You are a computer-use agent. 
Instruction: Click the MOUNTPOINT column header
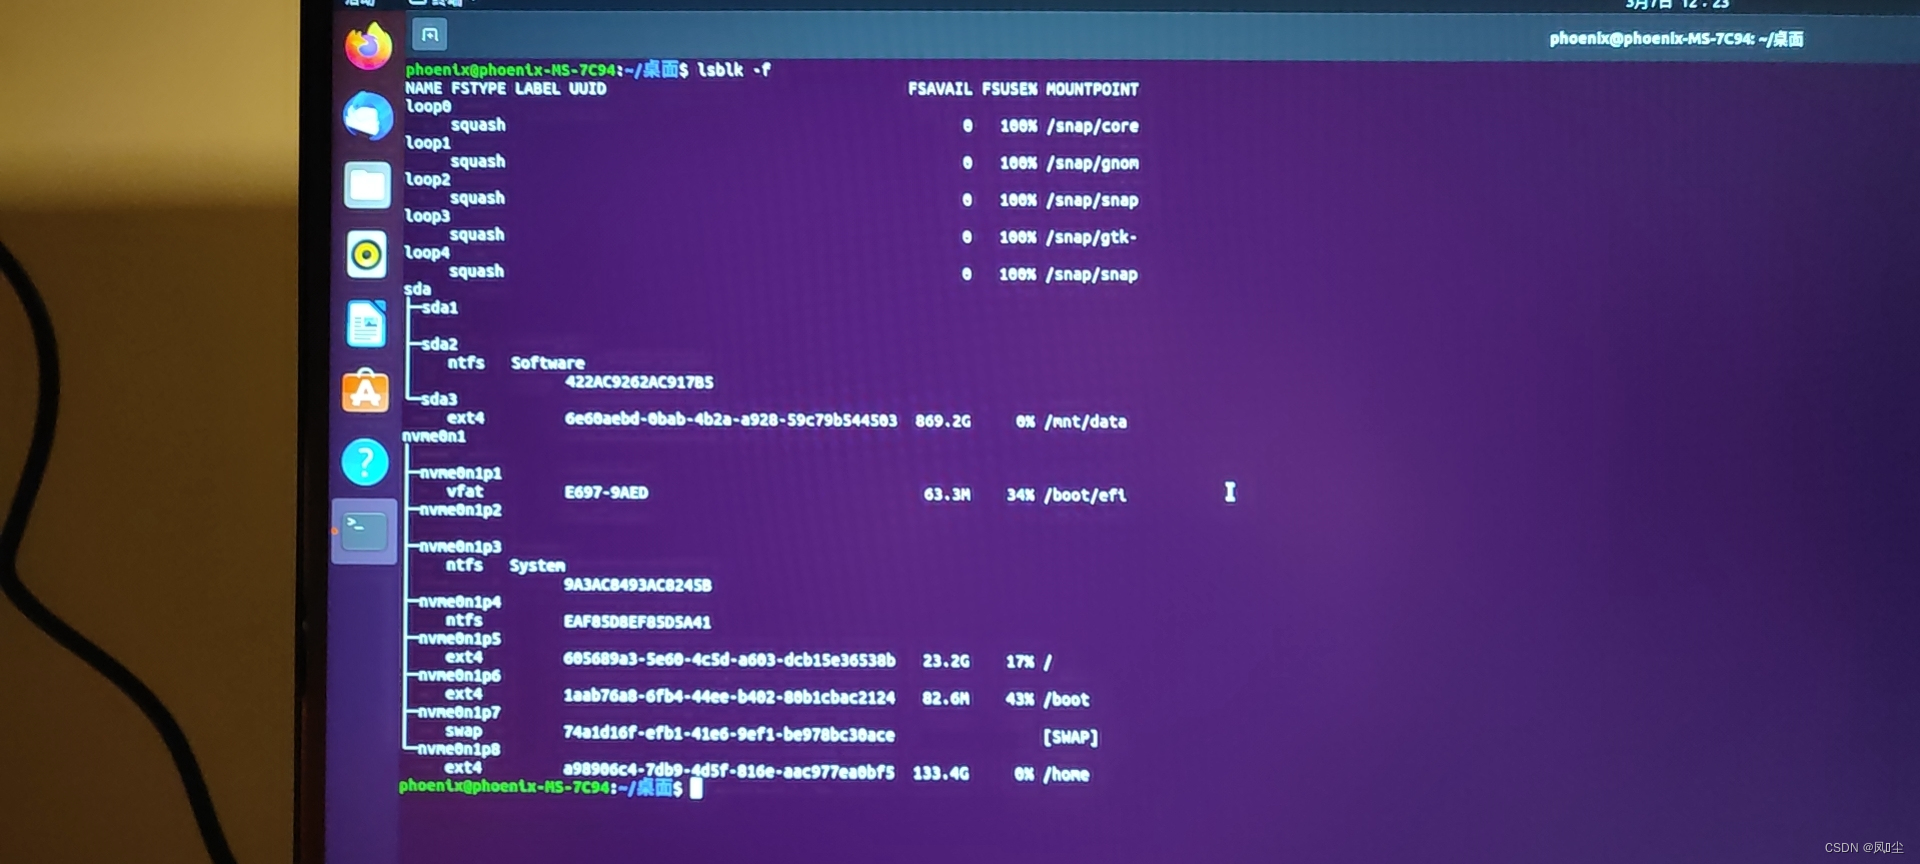(1092, 89)
